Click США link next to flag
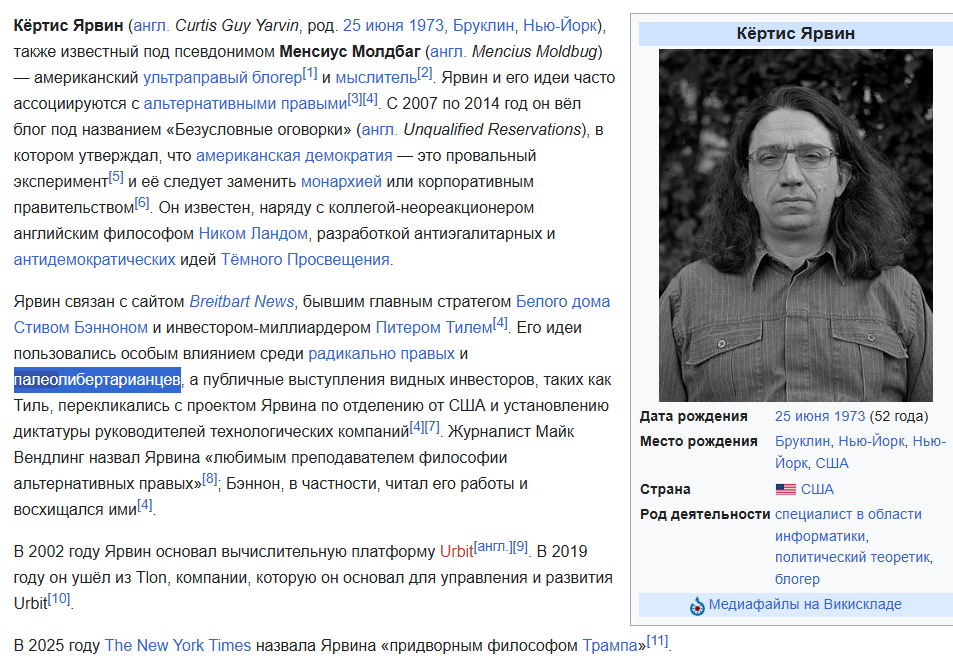 pyautogui.click(x=817, y=489)
